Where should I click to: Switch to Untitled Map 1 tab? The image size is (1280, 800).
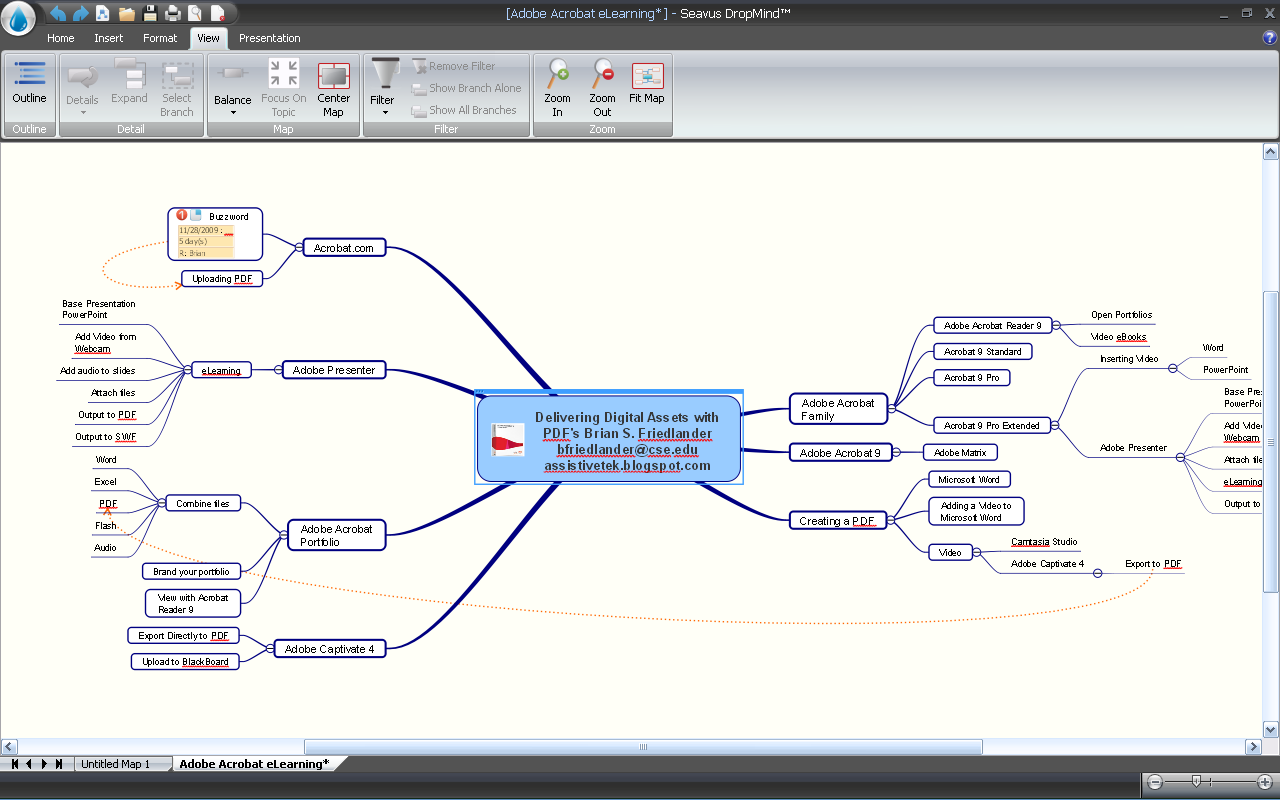(115, 764)
